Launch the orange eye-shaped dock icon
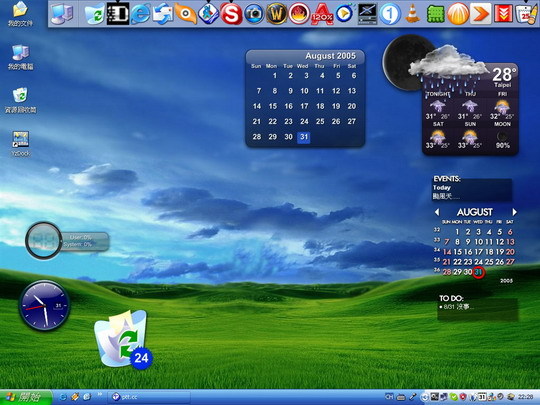The height and width of the screenshot is (405, 540). pos(185,14)
